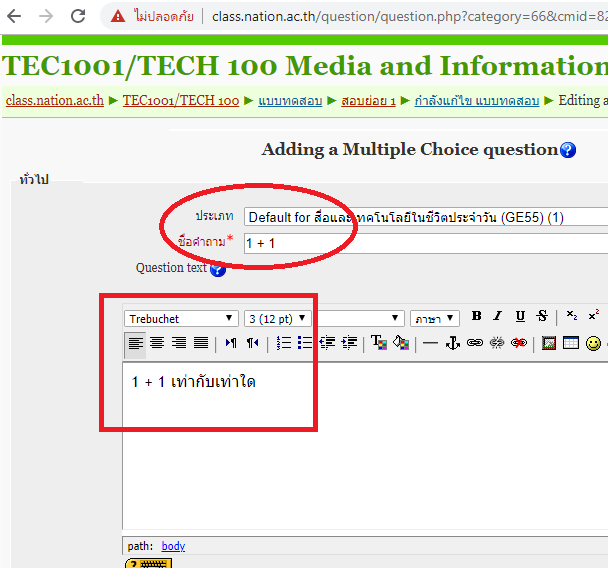Click the subscript icon

click(572, 317)
